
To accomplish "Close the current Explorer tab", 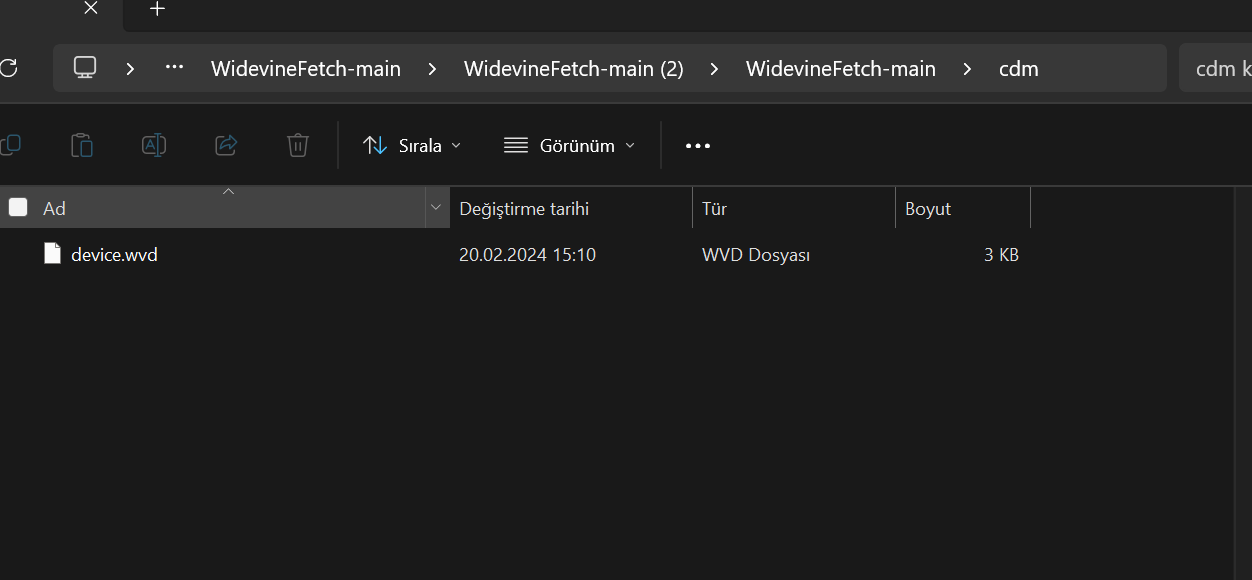I will pos(91,8).
